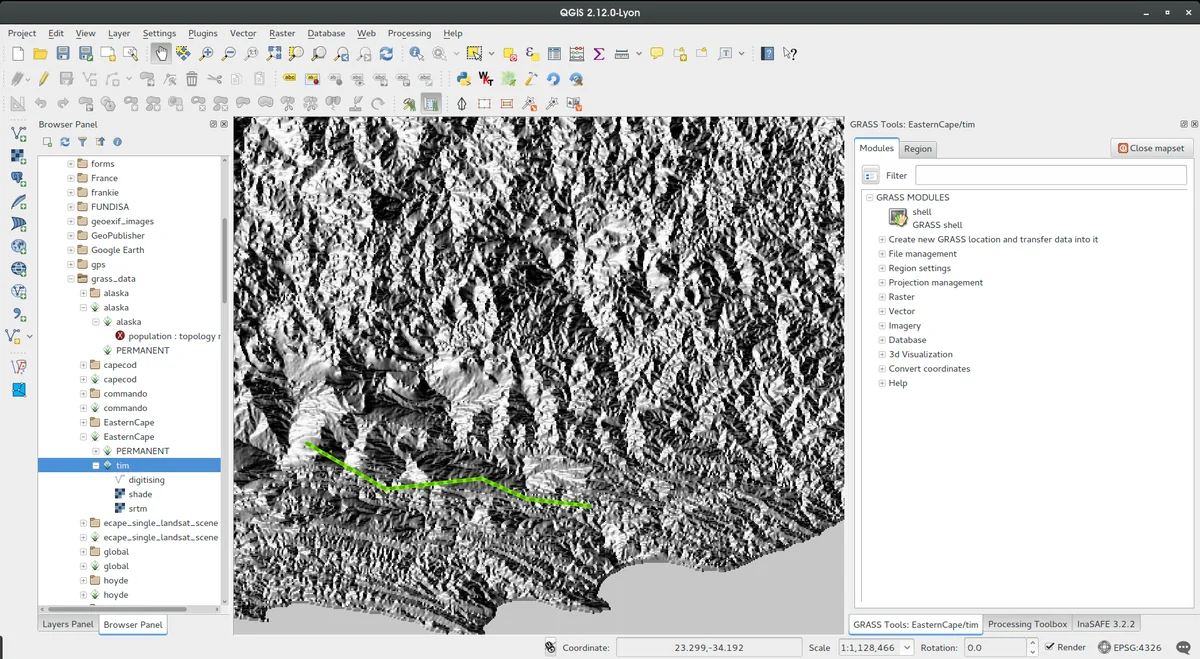This screenshot has height=659, width=1200.
Task: Open the Processing menu
Action: click(x=409, y=33)
